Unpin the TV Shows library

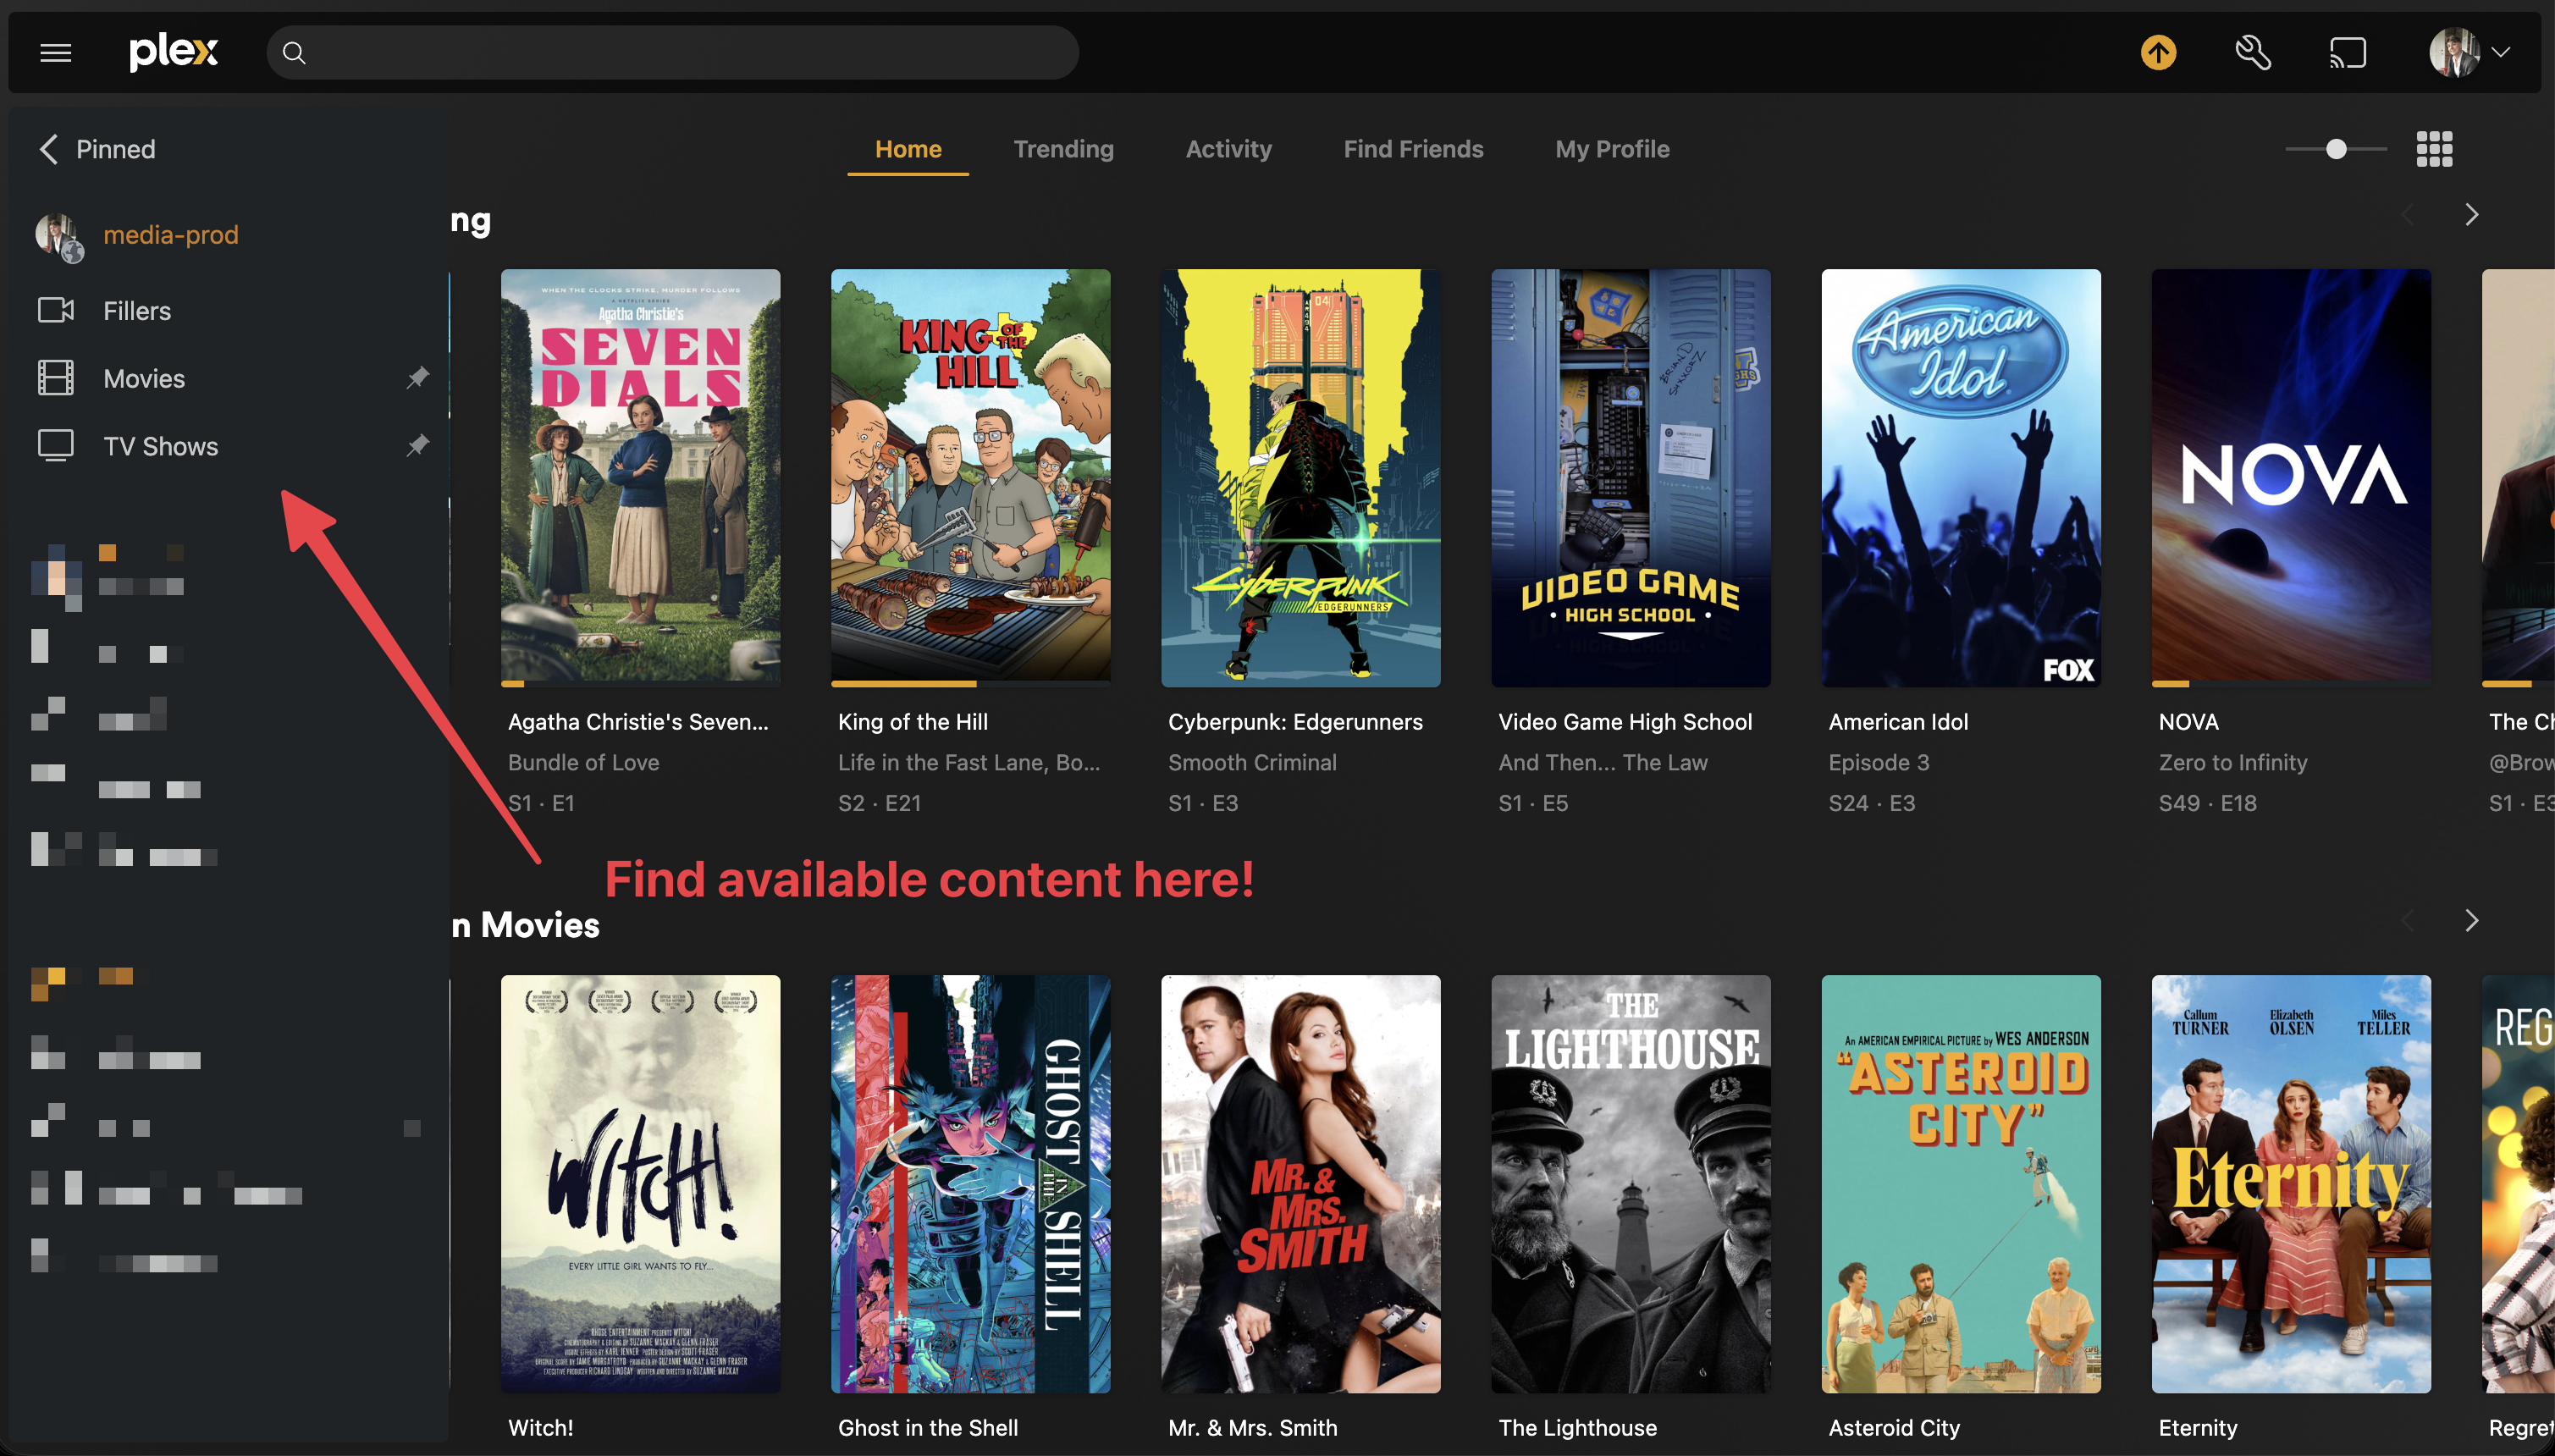point(418,446)
